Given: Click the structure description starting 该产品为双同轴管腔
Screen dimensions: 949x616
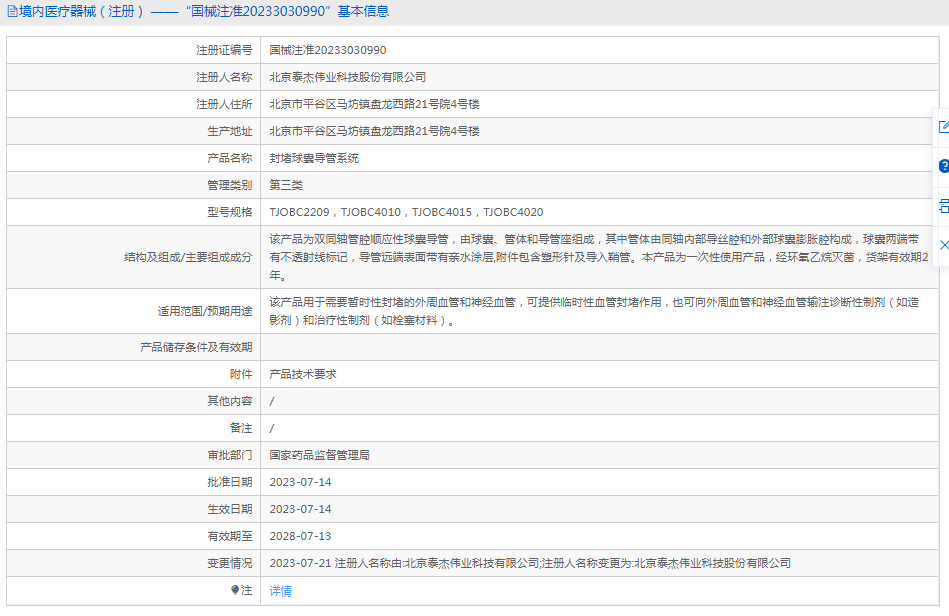Looking at the screenshot, I should (x=599, y=257).
